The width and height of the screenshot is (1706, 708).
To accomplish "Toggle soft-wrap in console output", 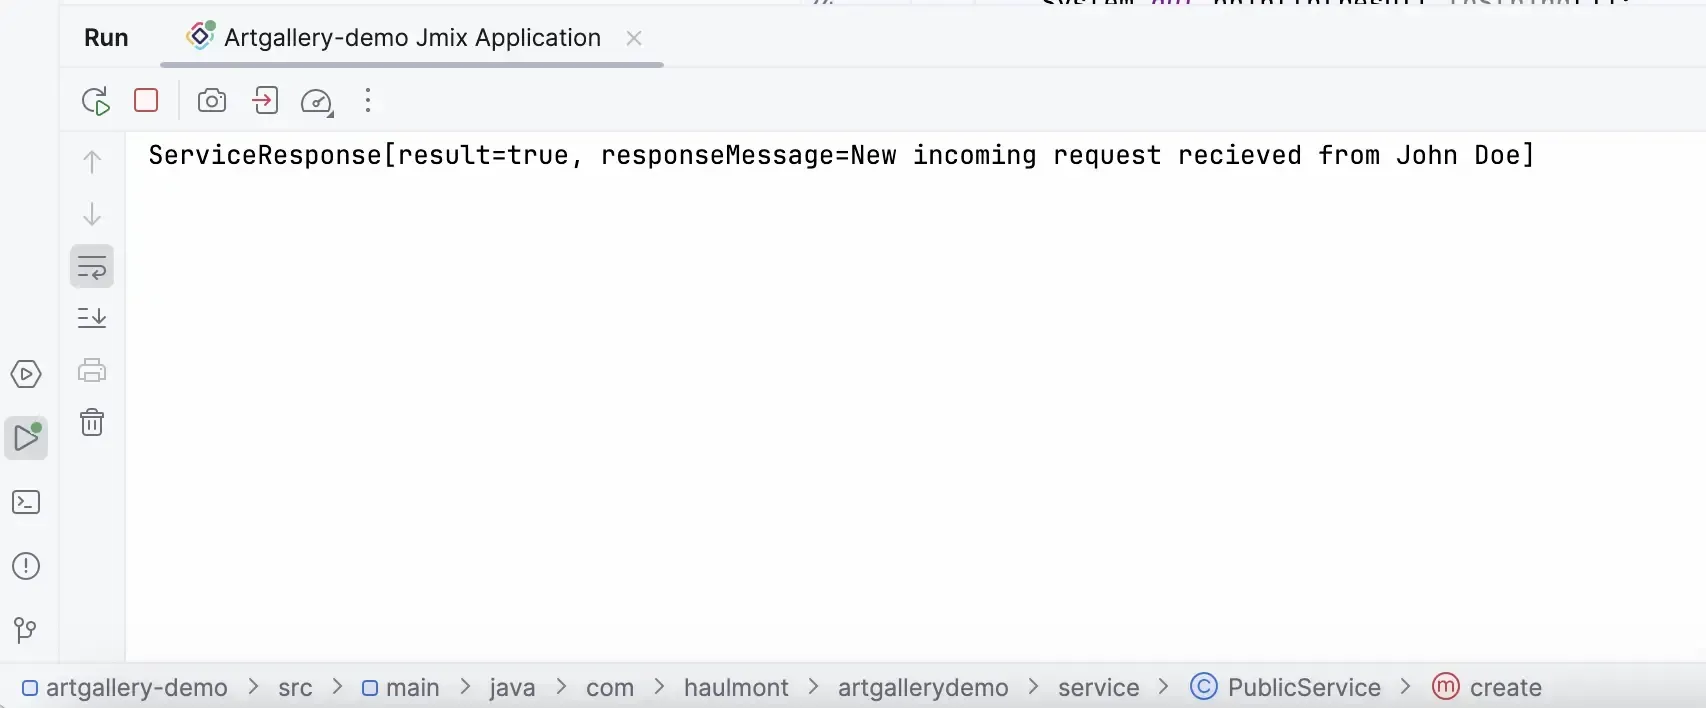I will pyautogui.click(x=92, y=267).
